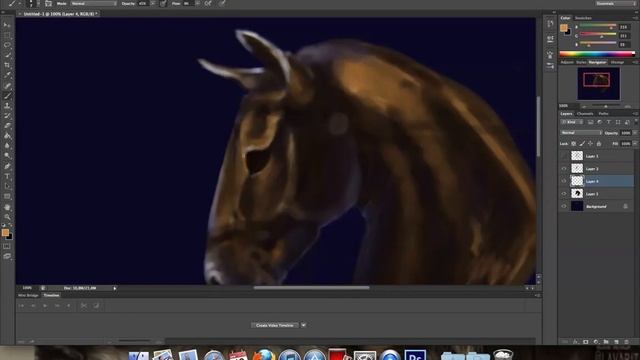This screenshot has height=360, width=640.
Task: Switch to the Swatches tab
Action: click(583, 18)
